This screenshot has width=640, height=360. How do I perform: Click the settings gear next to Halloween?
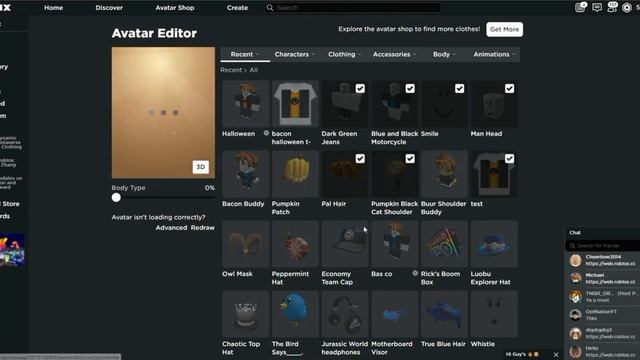click(266, 133)
